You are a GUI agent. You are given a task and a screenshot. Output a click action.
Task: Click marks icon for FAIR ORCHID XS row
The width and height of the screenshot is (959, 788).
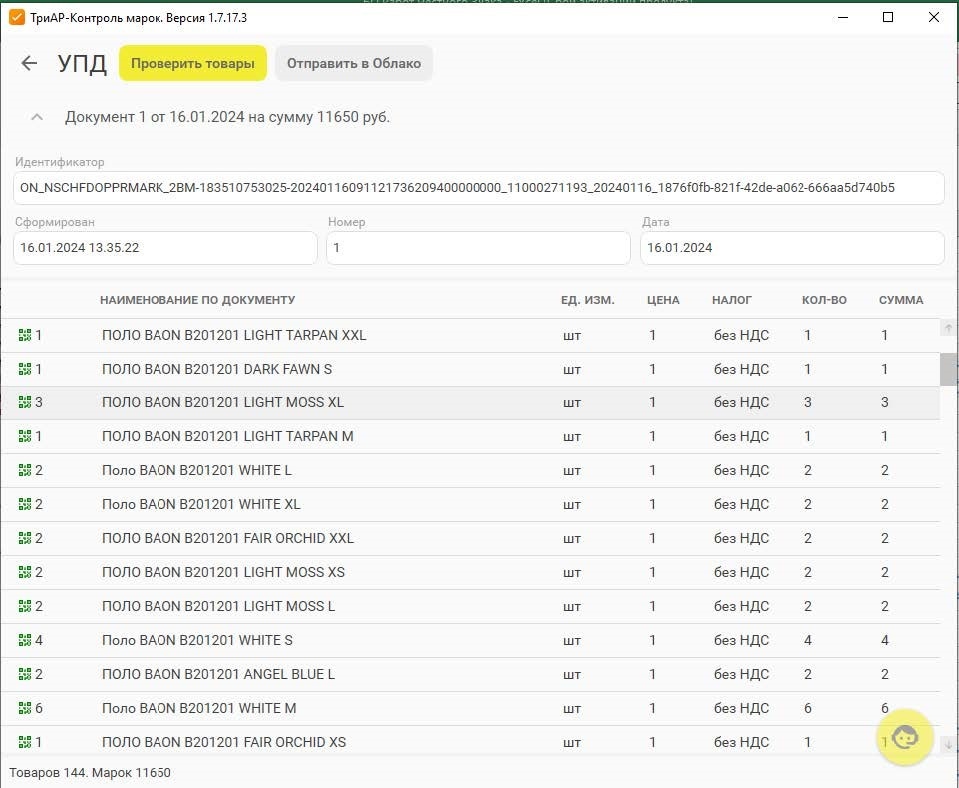24,742
